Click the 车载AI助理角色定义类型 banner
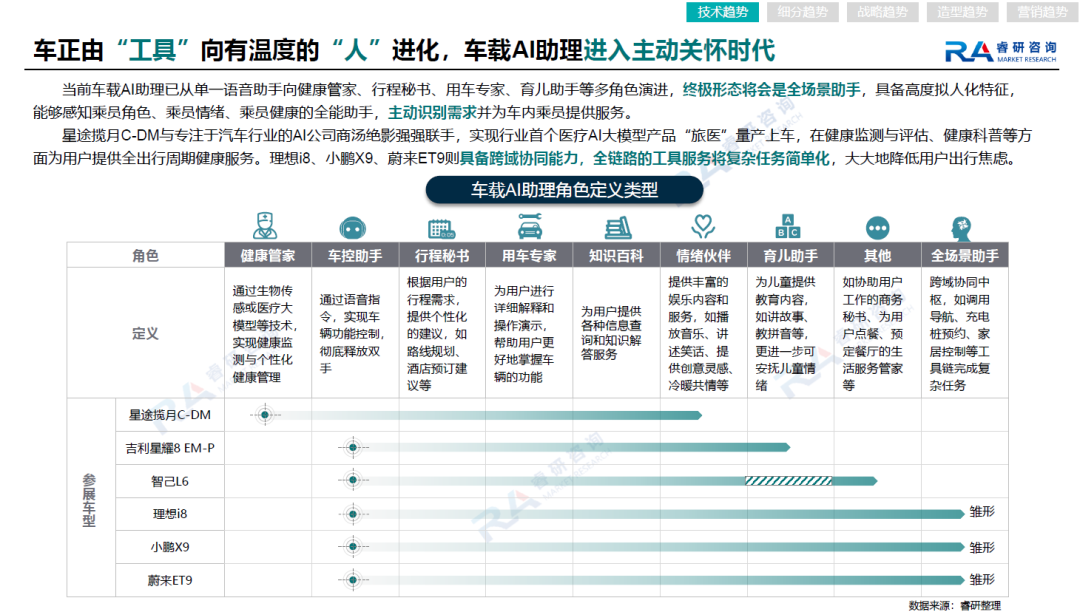1080x612 pixels. coord(564,190)
